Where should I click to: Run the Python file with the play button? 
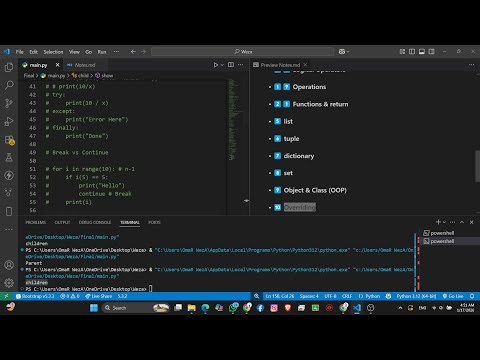point(215,65)
